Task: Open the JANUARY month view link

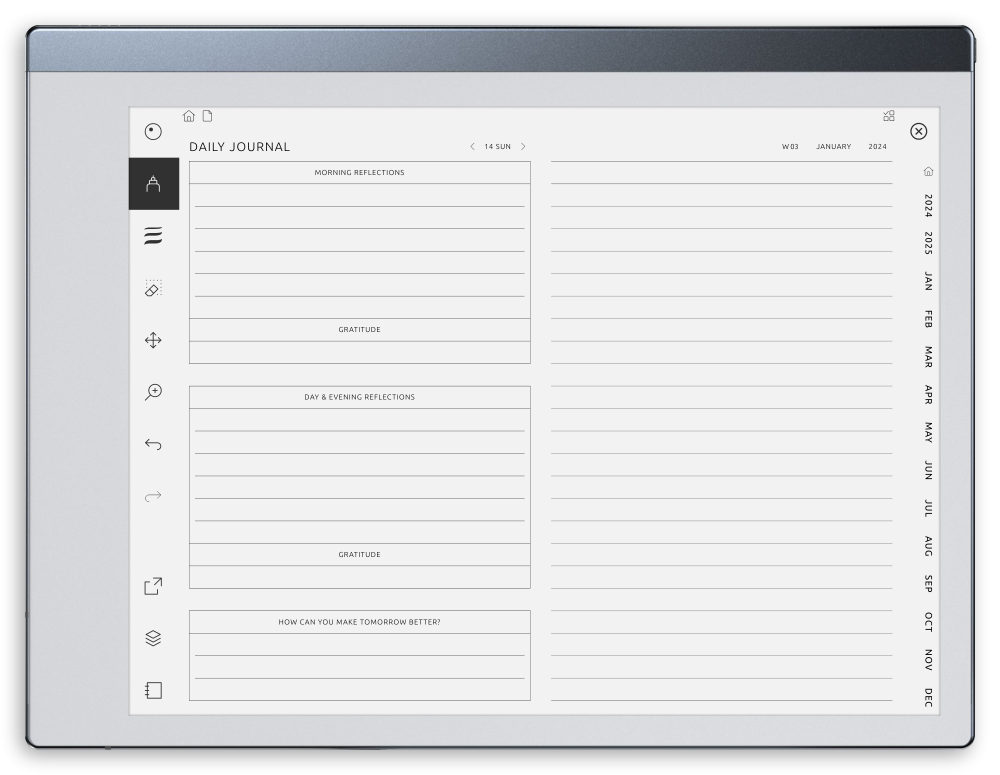Action: (x=833, y=147)
